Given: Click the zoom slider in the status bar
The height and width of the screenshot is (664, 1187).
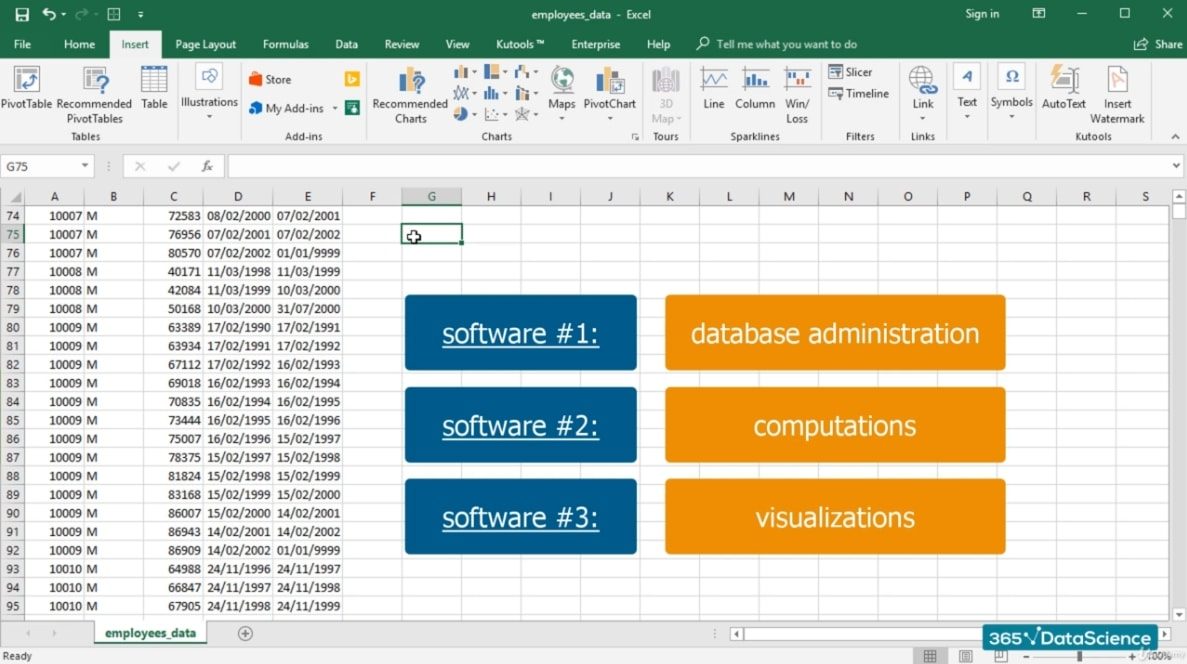Looking at the screenshot, I should click(1079, 656).
